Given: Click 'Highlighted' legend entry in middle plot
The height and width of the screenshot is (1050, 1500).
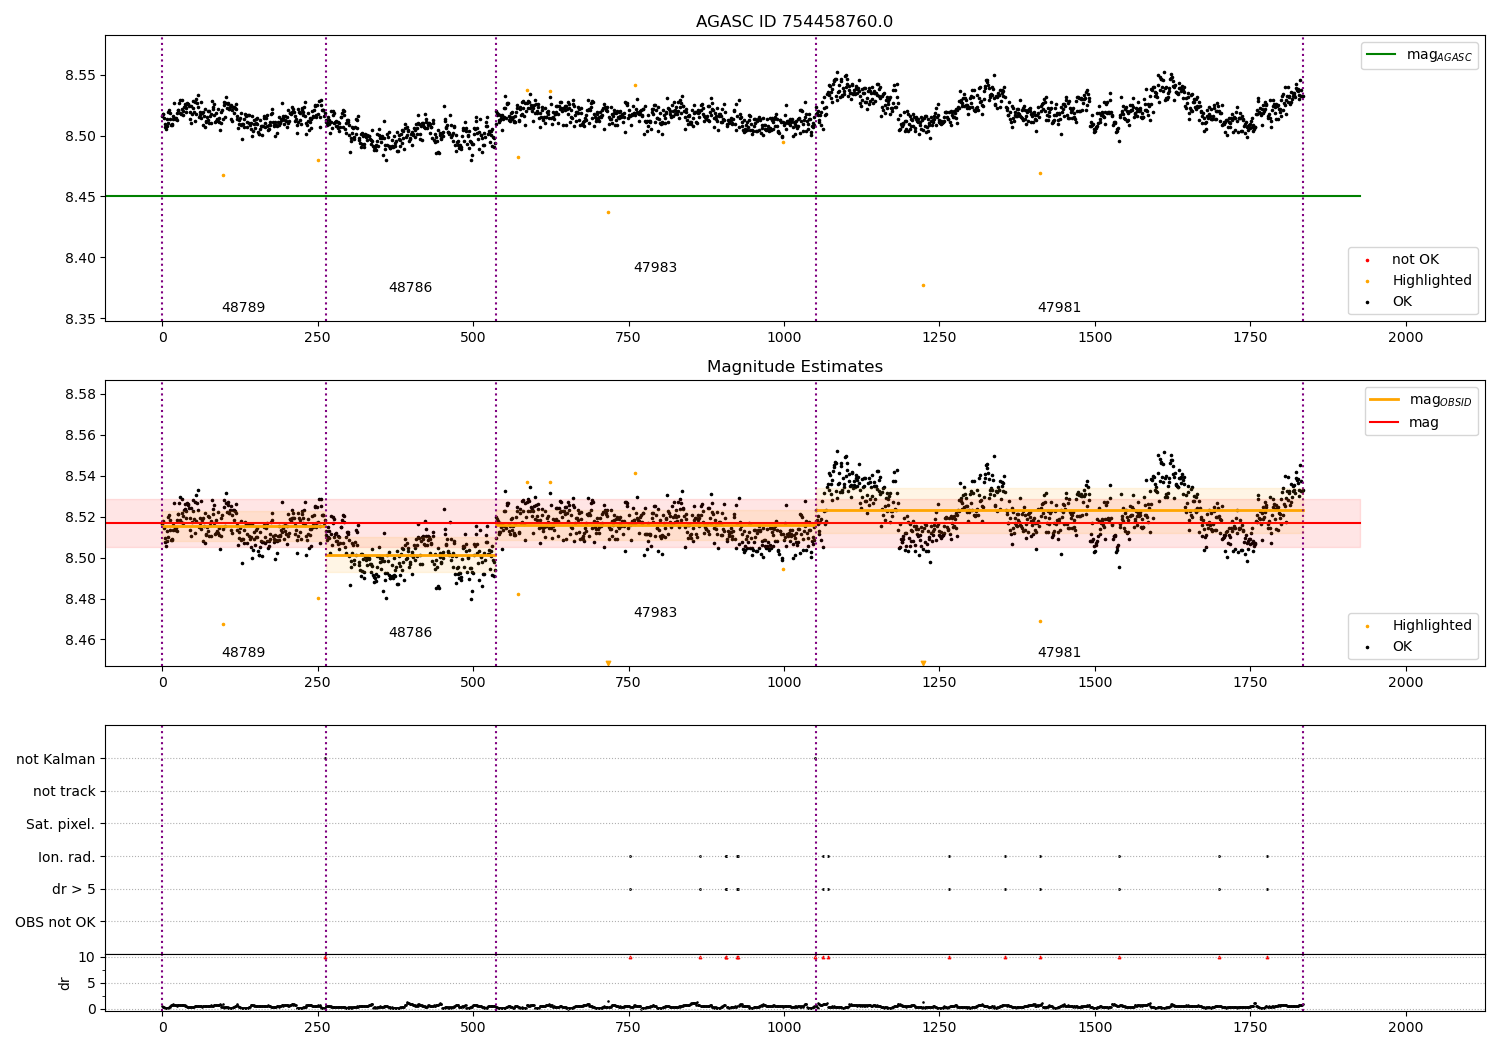Looking at the screenshot, I should point(1417,626).
